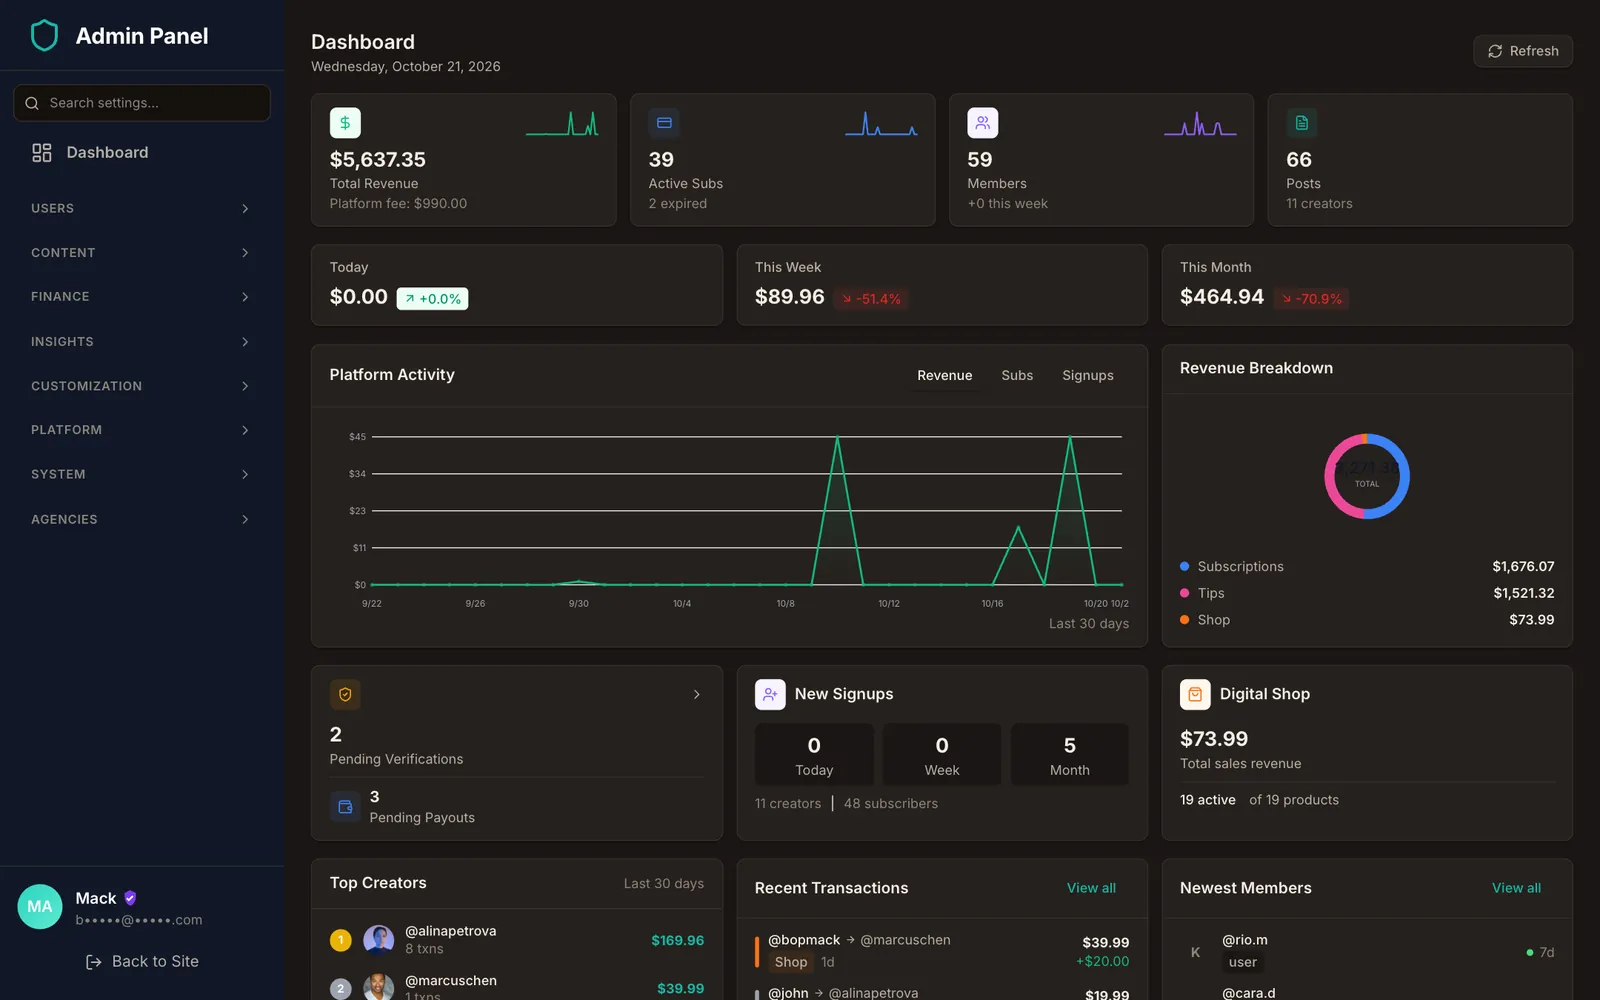Viewport: 1600px width, 1000px height.
Task: Click the +0.0% Today badge
Action: tap(433, 299)
